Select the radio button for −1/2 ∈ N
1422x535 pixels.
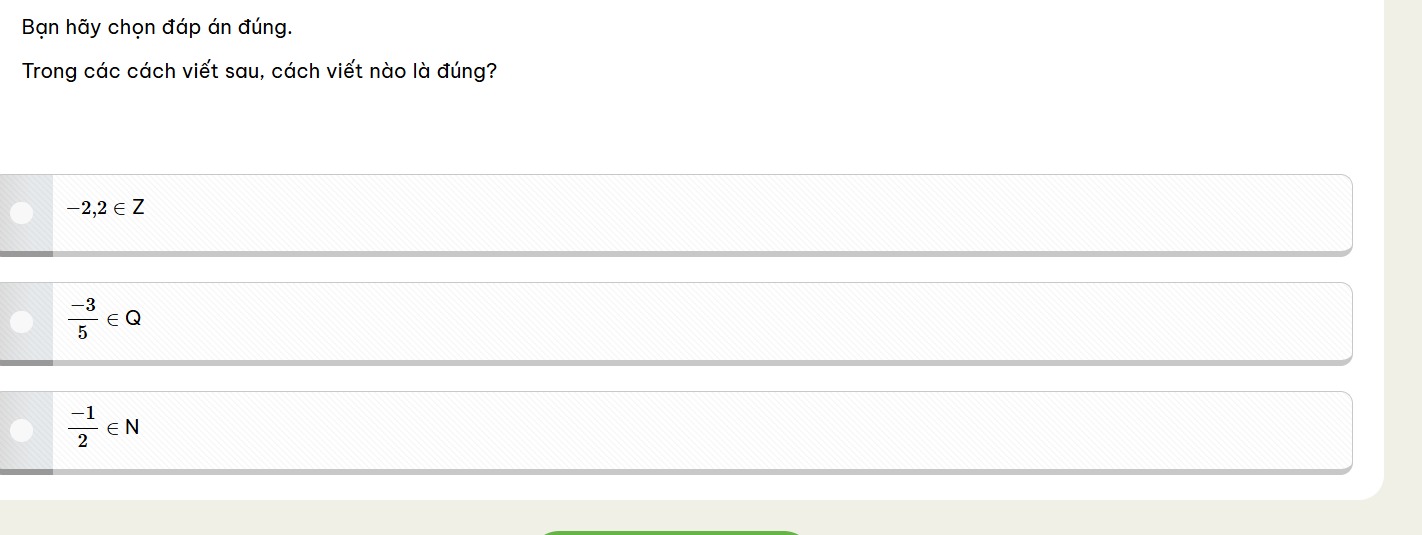click(21, 430)
